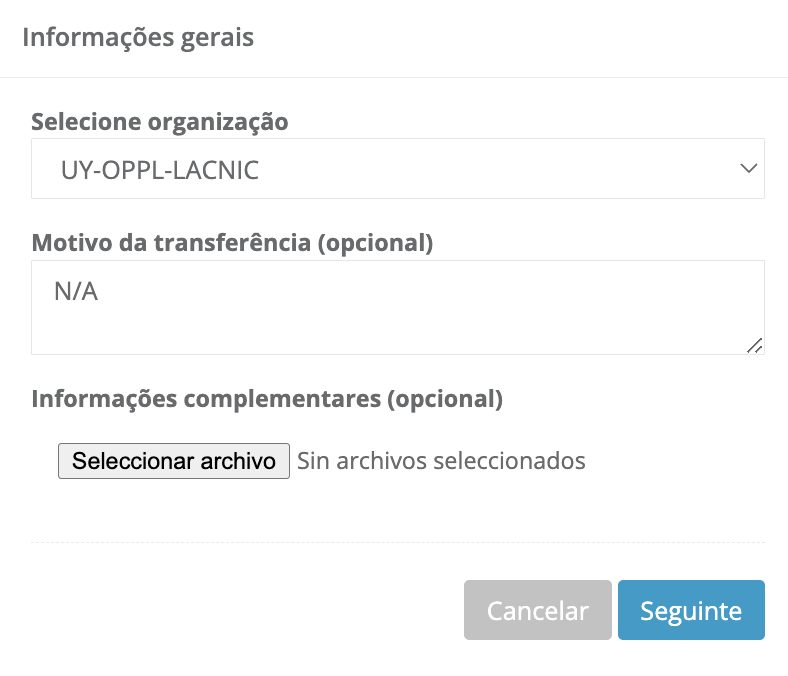Click the dashed divider above the Cancelar button
The image size is (788, 676).
point(397,543)
